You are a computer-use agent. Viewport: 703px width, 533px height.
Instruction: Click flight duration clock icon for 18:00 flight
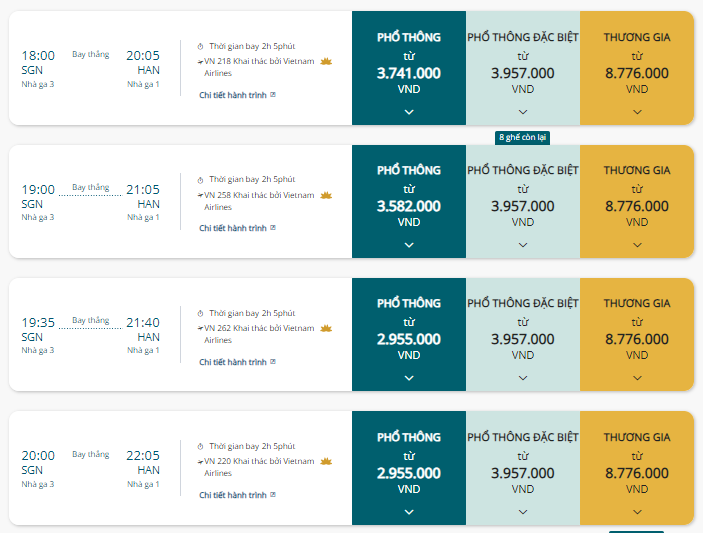tap(200, 46)
